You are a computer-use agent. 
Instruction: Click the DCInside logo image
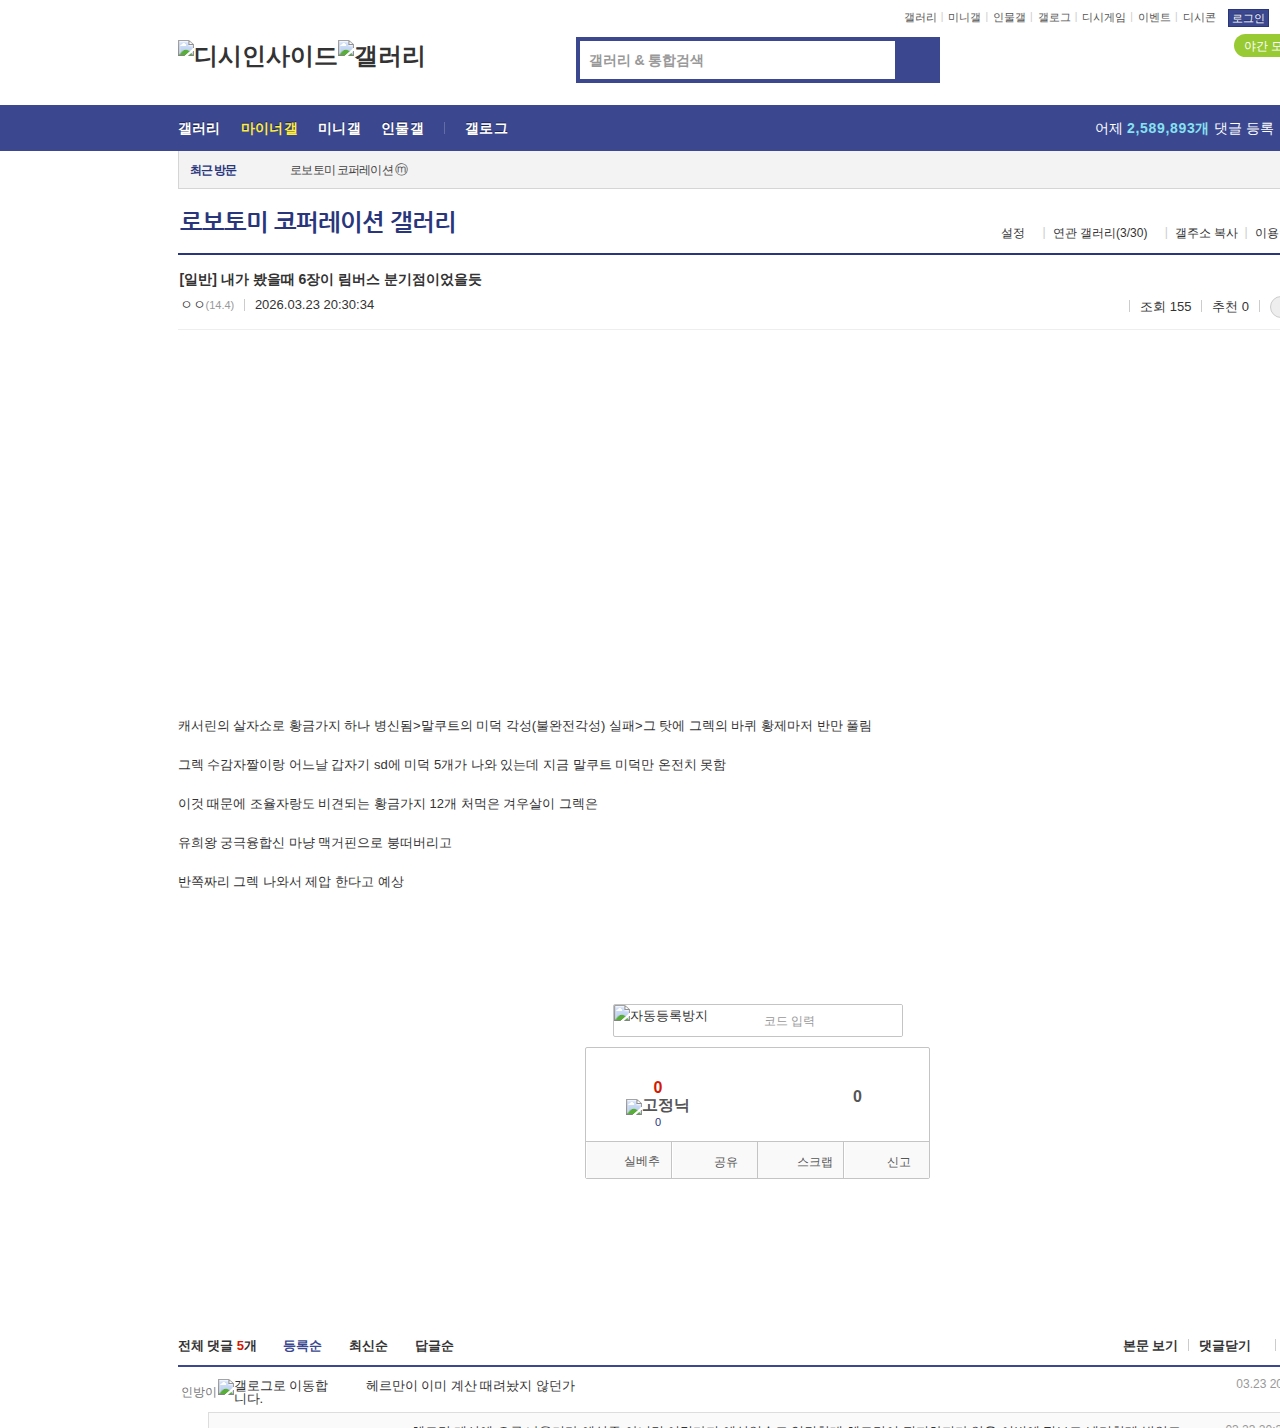tap(257, 56)
